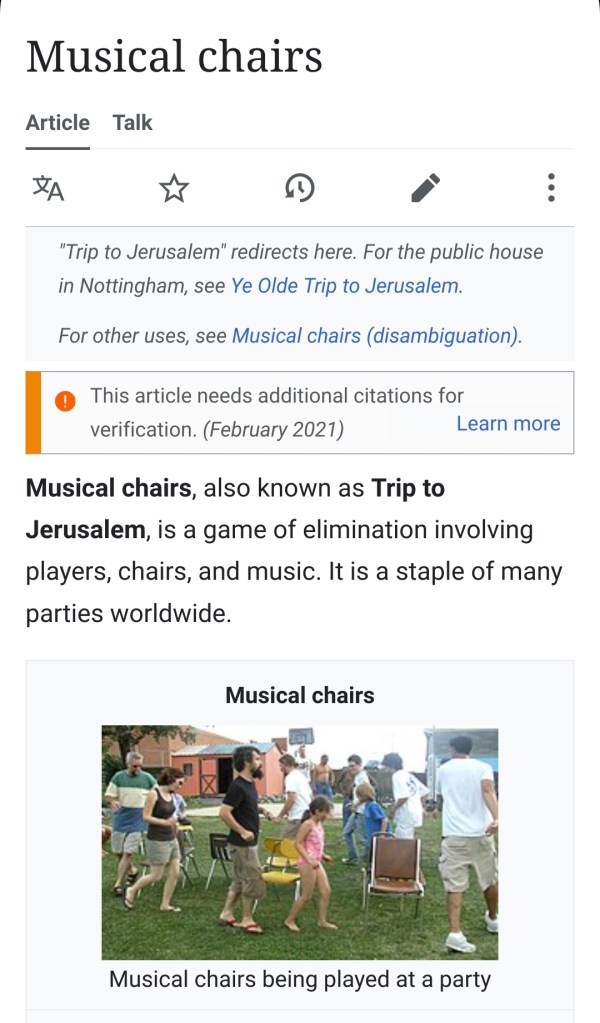The height and width of the screenshot is (1023, 600).
Task: Click the February 2021 date text
Action: coord(273,430)
